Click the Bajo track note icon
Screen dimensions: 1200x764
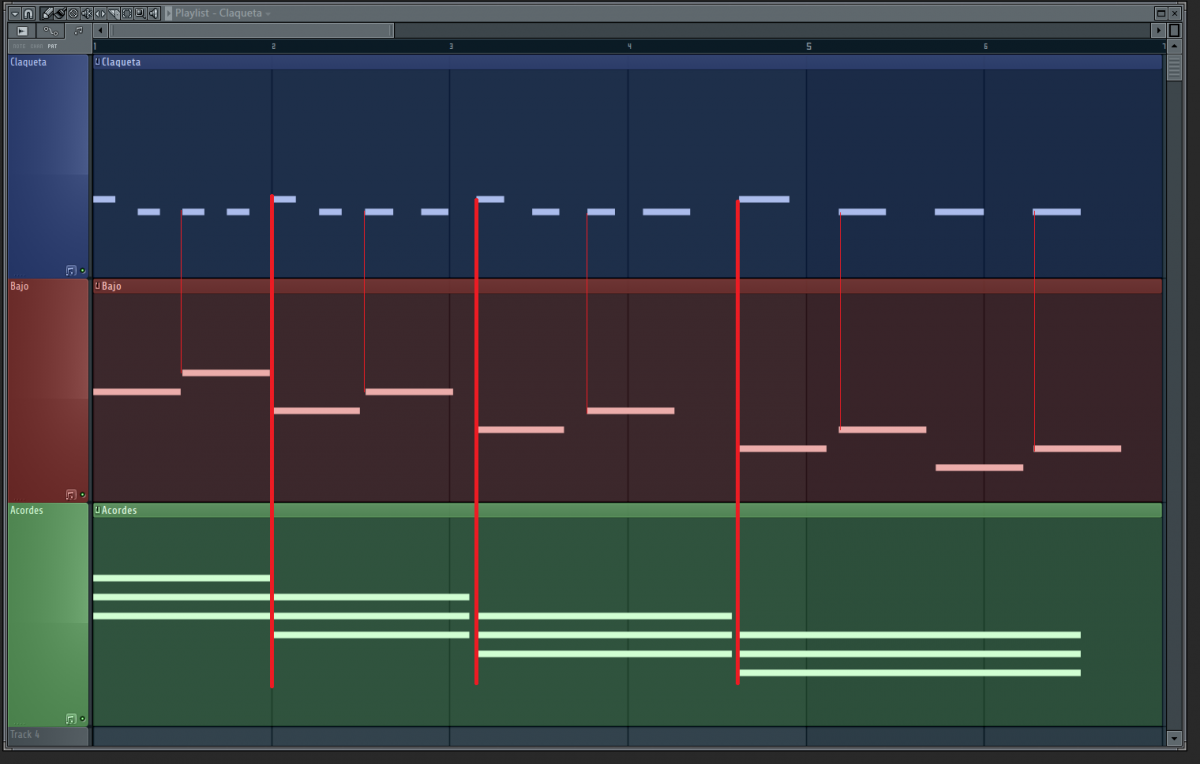pyautogui.click(x=71, y=494)
